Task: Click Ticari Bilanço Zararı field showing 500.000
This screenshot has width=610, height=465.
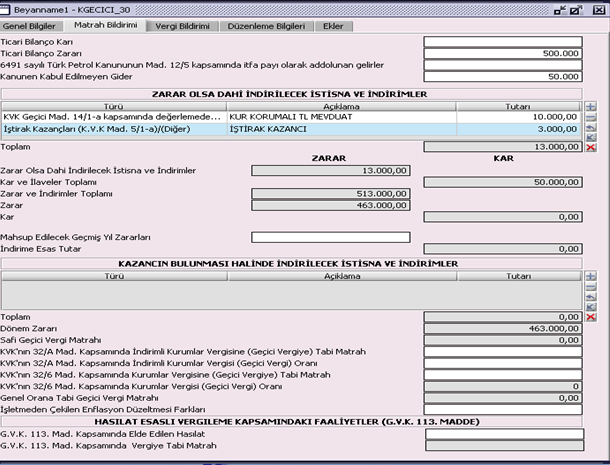Action: pos(503,53)
